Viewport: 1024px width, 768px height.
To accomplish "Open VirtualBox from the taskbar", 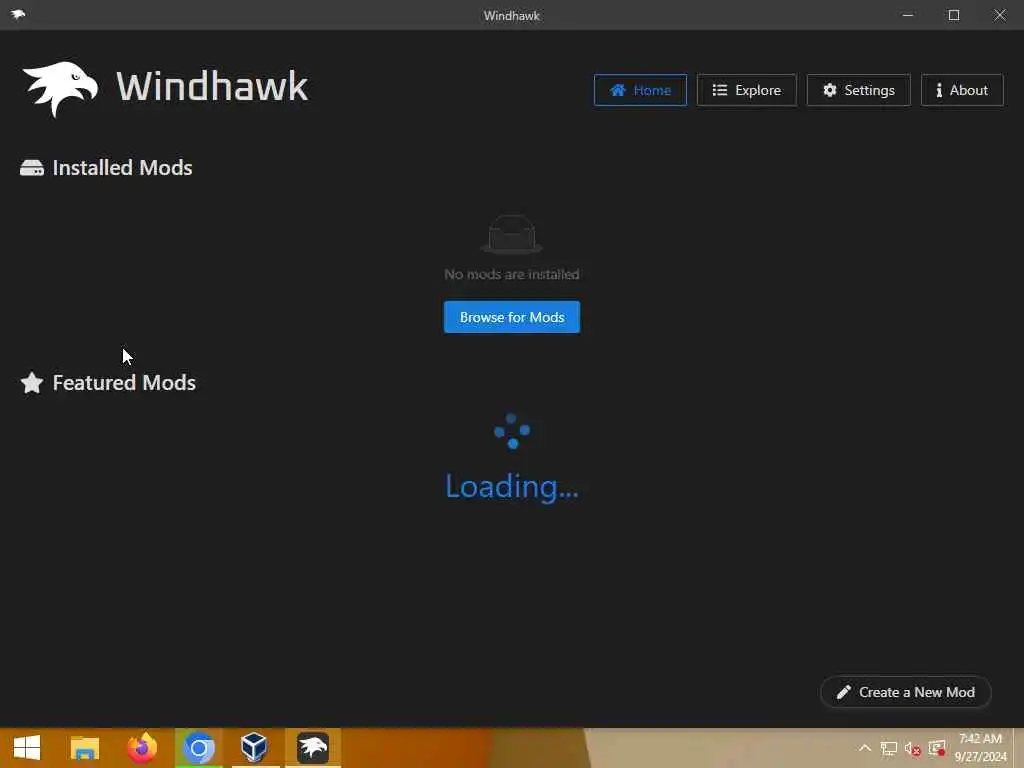I will click(255, 748).
